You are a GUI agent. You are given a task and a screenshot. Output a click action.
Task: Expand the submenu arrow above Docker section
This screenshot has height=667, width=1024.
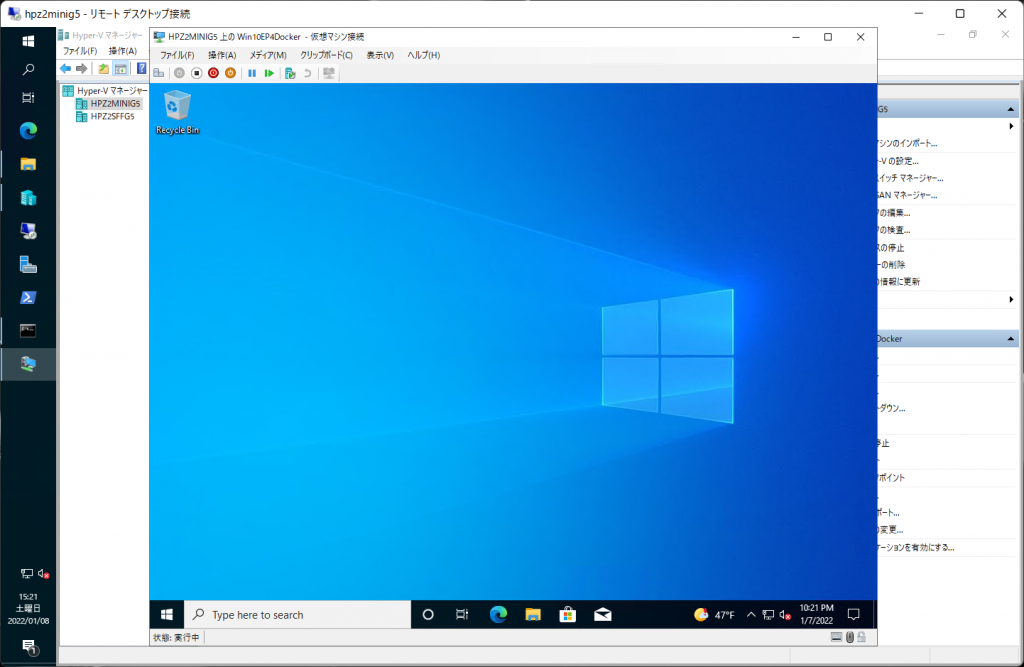pos(1011,300)
